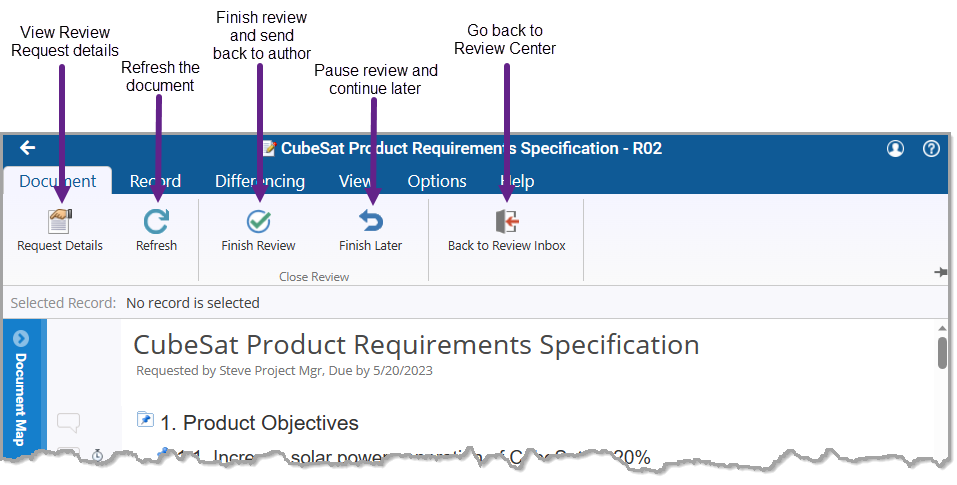Click the Document Map chevron arrow
Screen dimensions: 957x485
click(x=21, y=339)
